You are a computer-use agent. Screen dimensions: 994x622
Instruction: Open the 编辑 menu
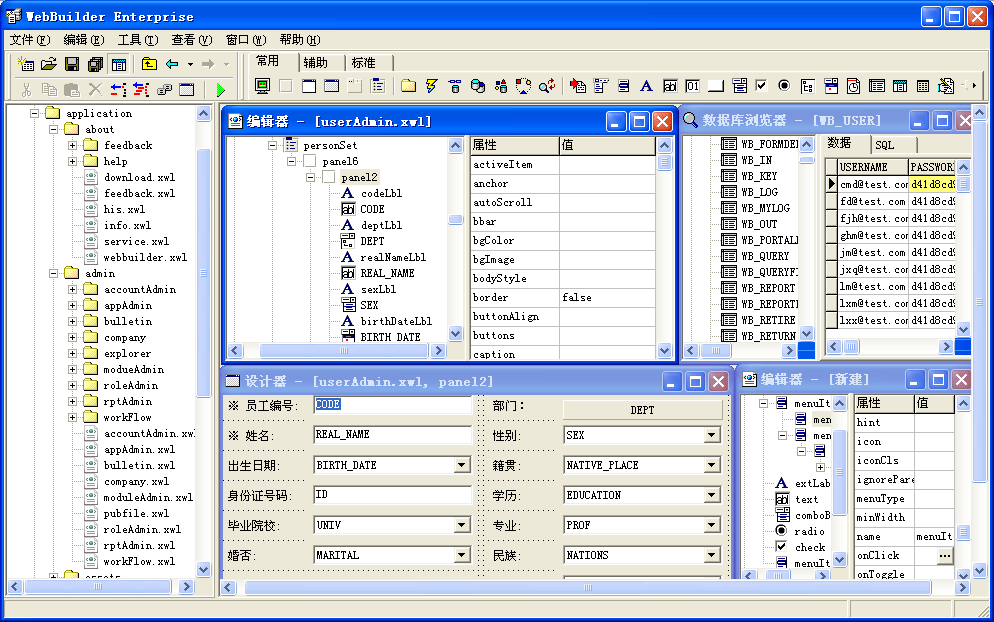pyautogui.click(x=84, y=40)
